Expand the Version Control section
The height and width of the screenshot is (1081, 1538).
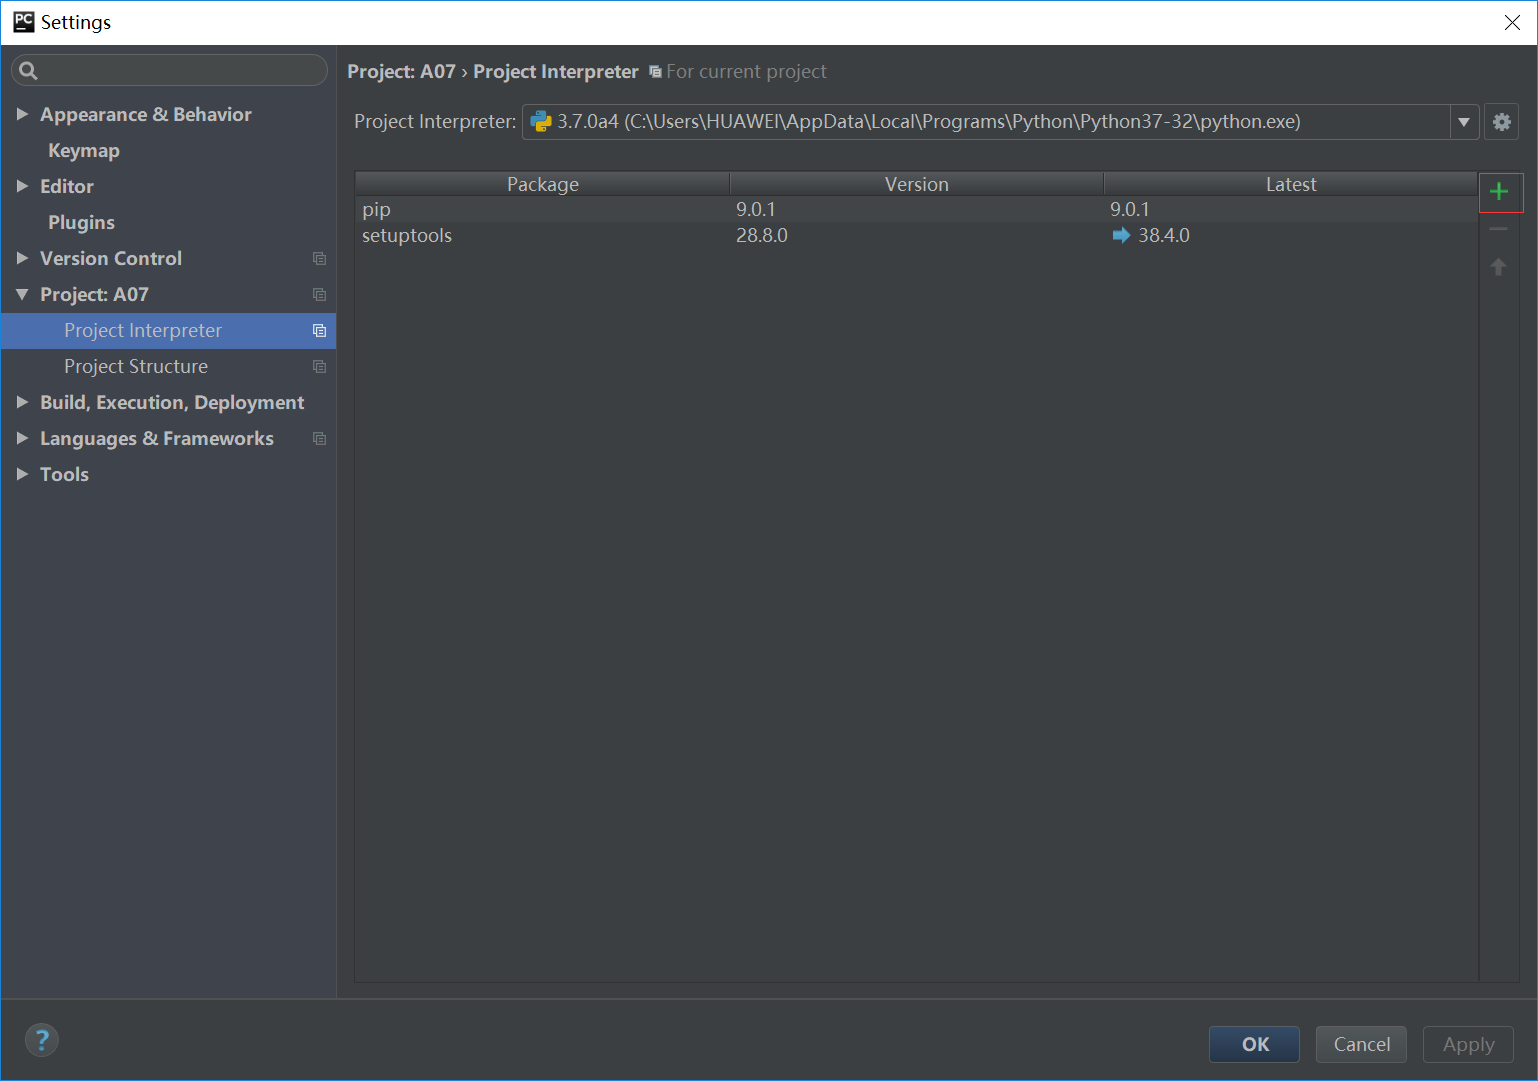point(22,258)
